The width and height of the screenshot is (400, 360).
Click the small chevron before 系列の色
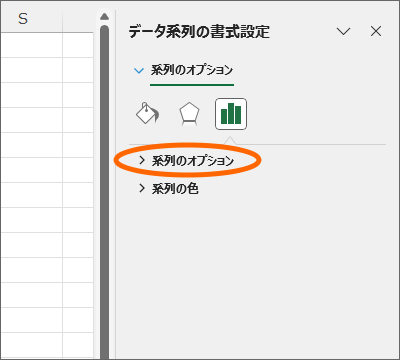click(142, 188)
